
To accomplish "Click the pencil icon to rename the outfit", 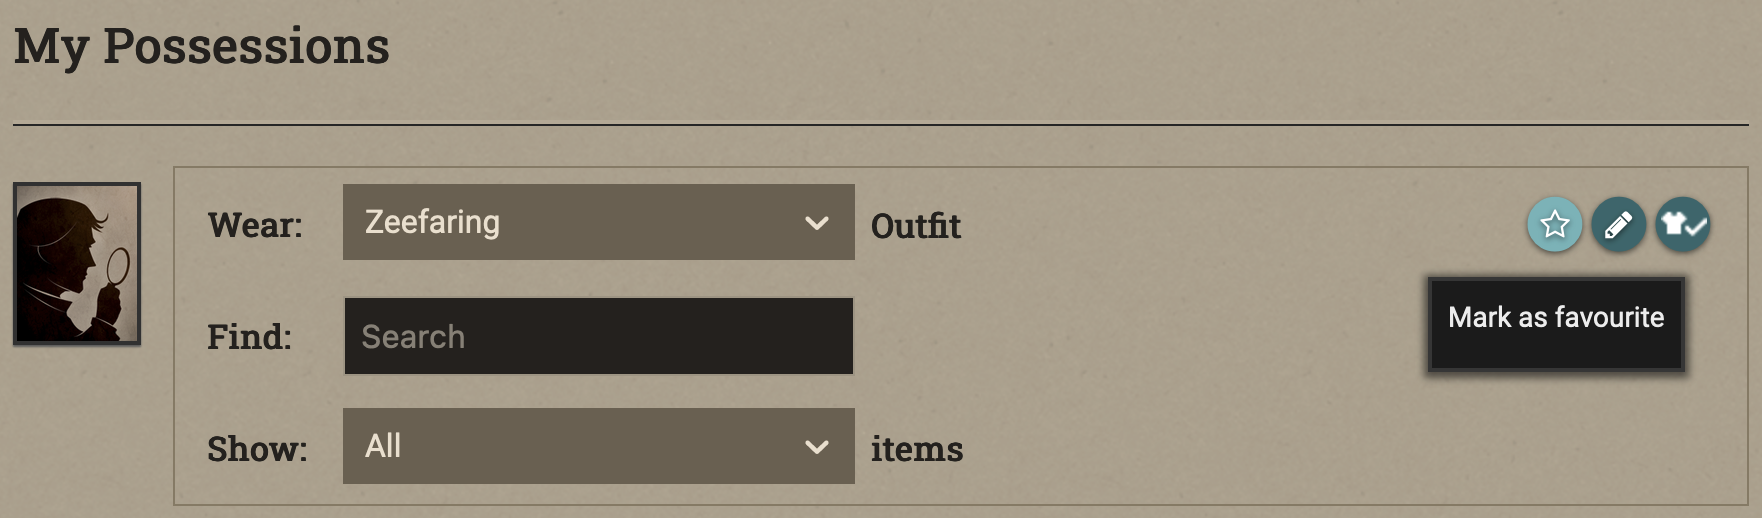I will (1618, 224).
